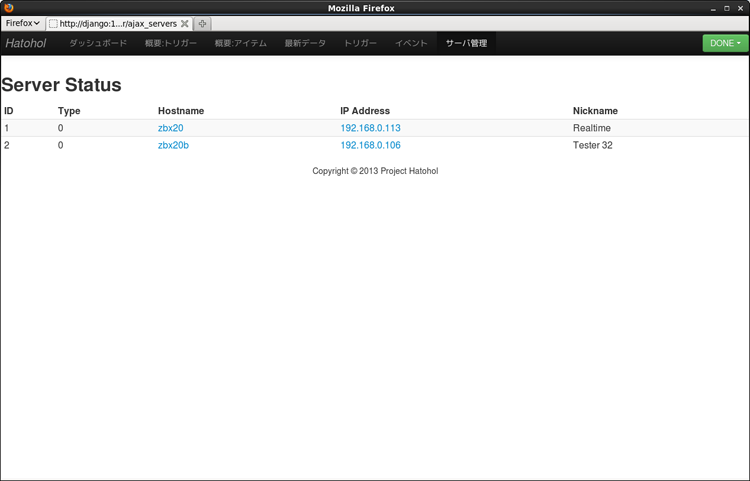Navigate to the イベント page
The image size is (750, 481).
(411, 43)
